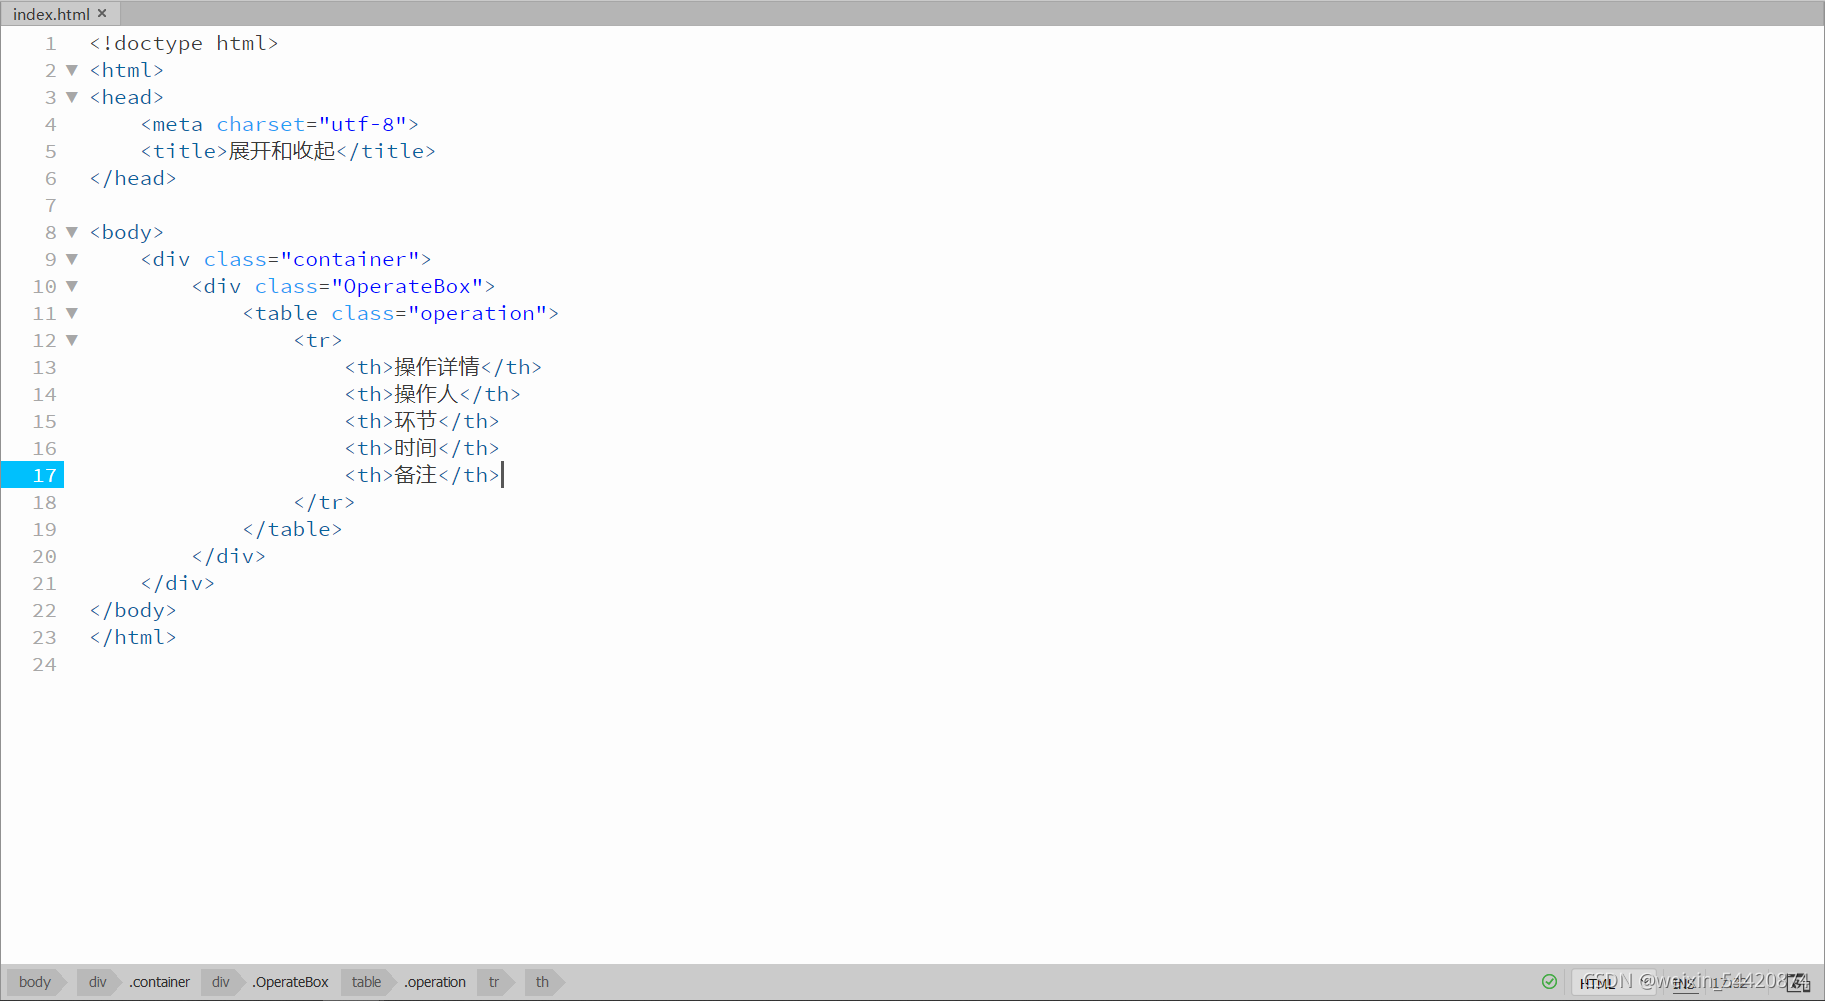This screenshot has width=1825, height=1001.
Task: Click the closing </body> tag on line 22
Action: (x=133, y=610)
